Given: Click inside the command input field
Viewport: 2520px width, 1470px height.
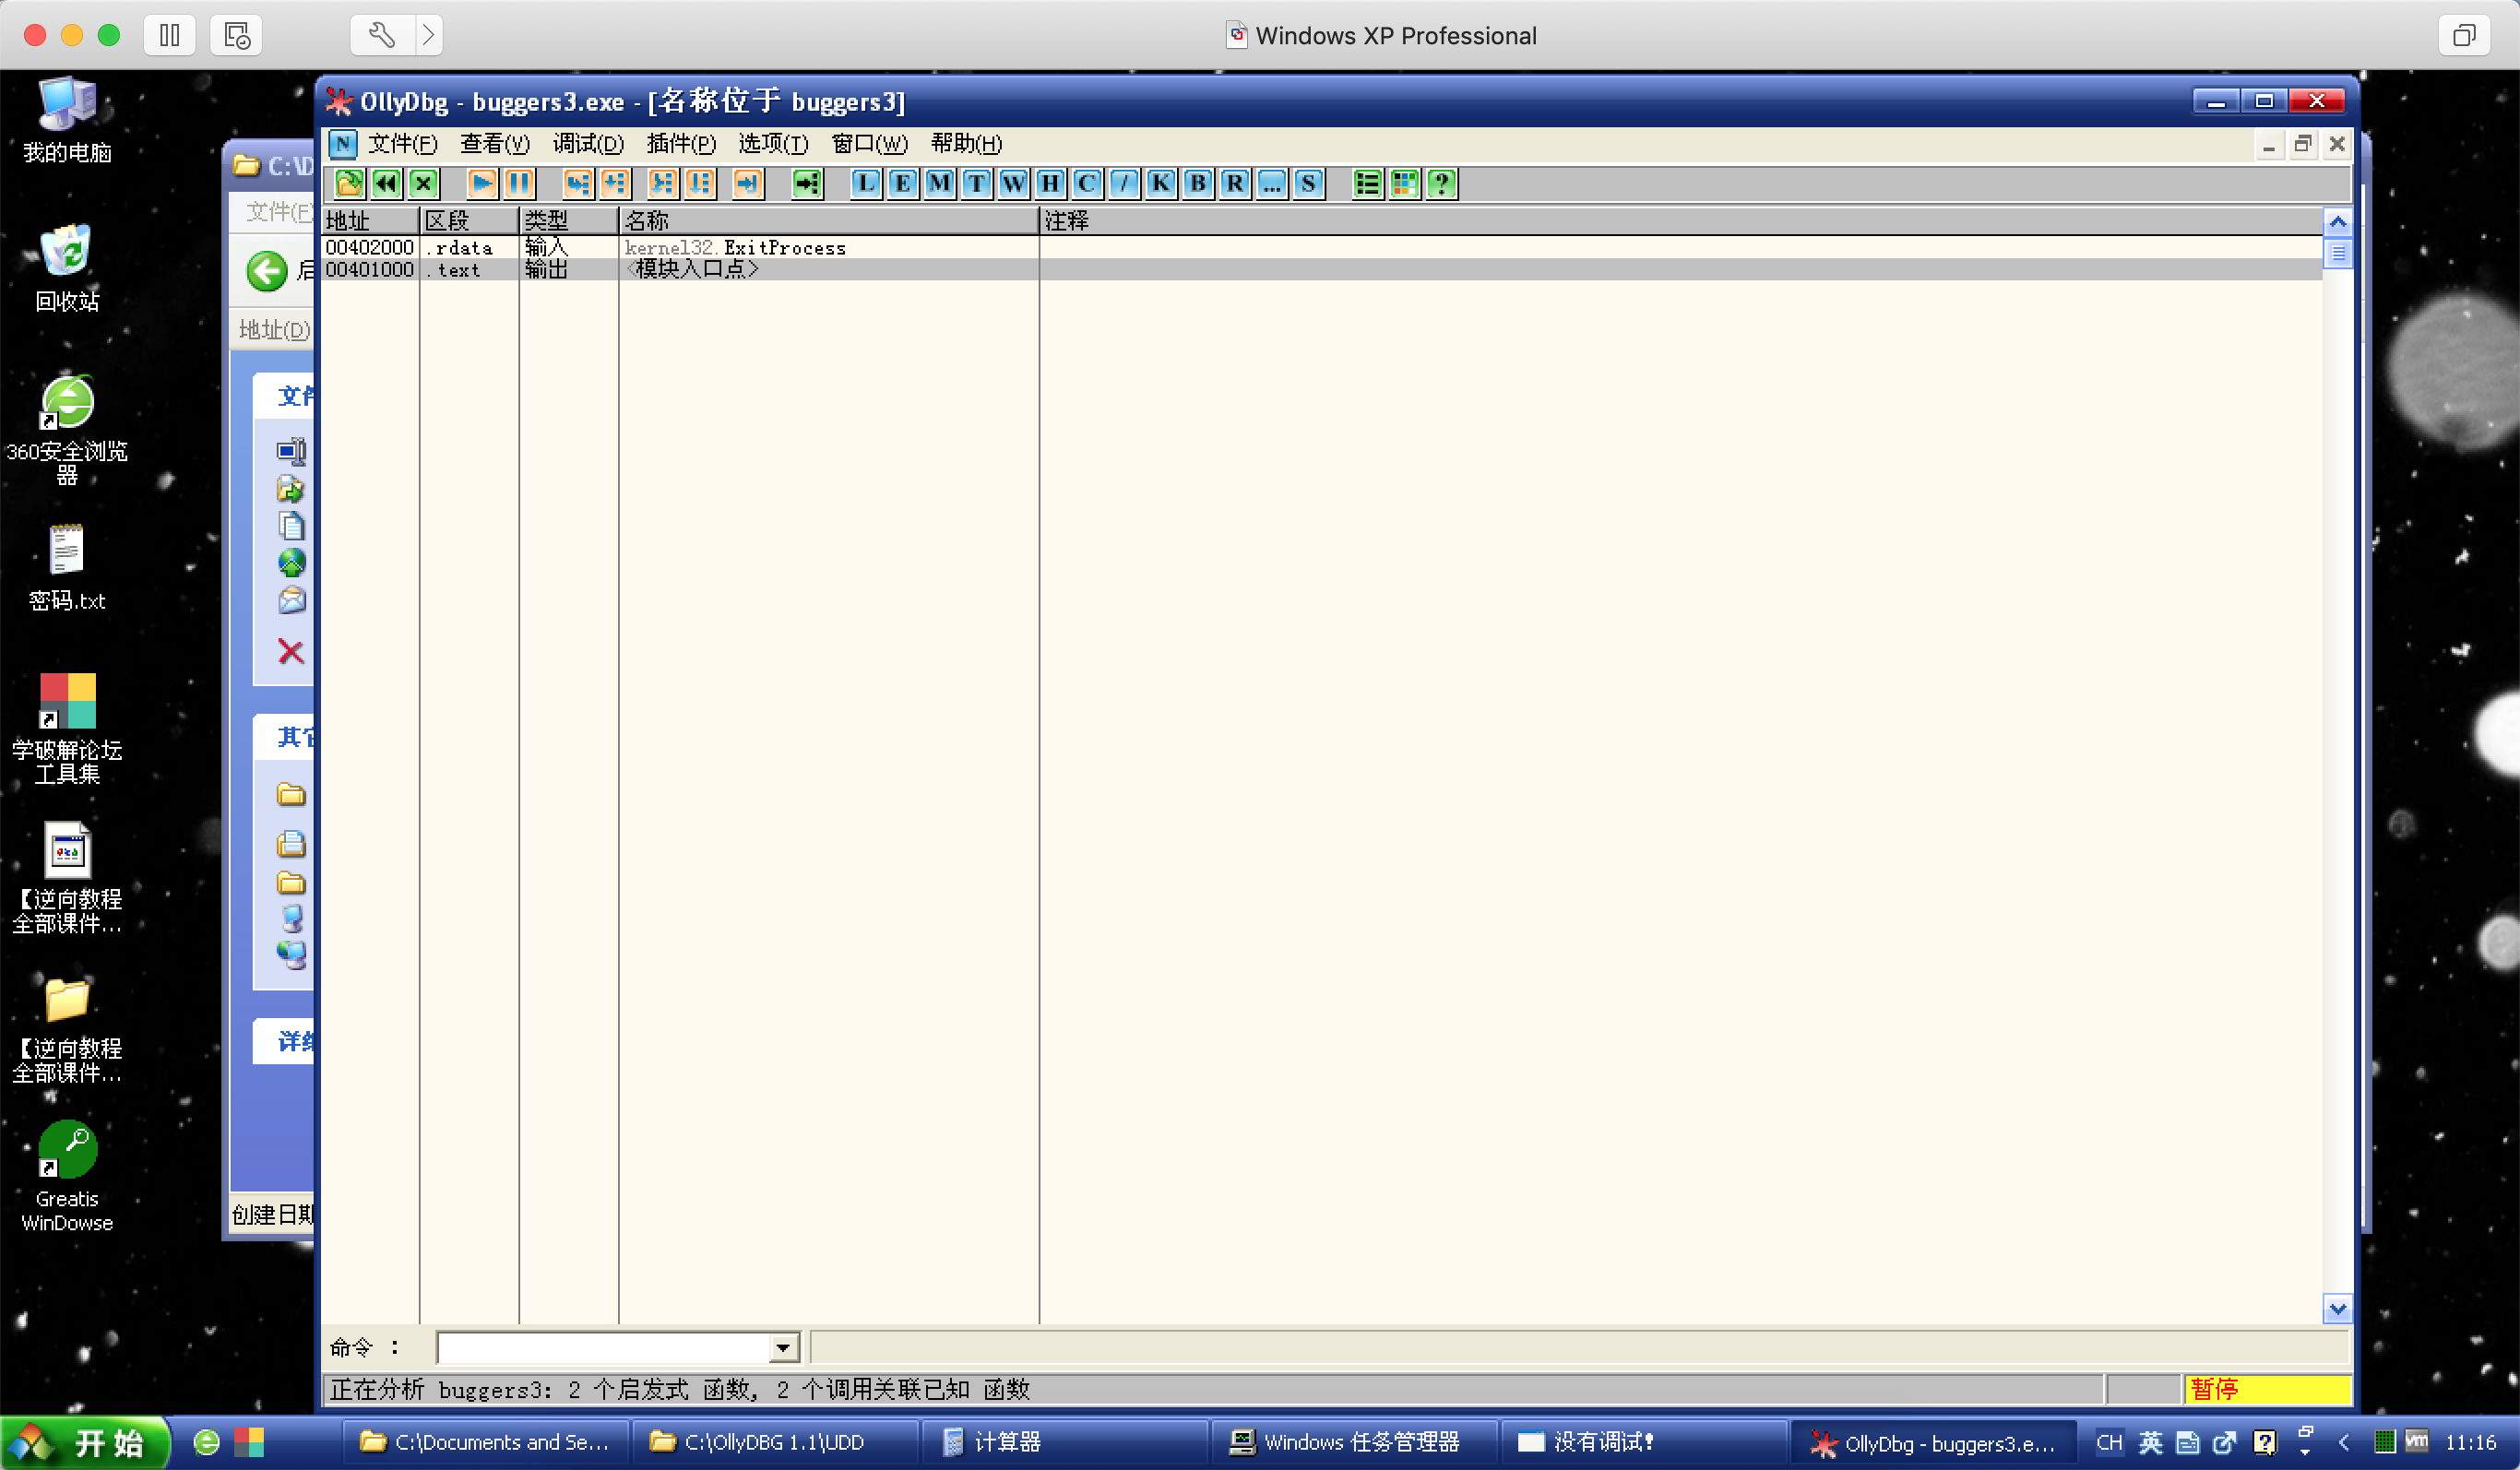Looking at the screenshot, I should pyautogui.click(x=604, y=1348).
